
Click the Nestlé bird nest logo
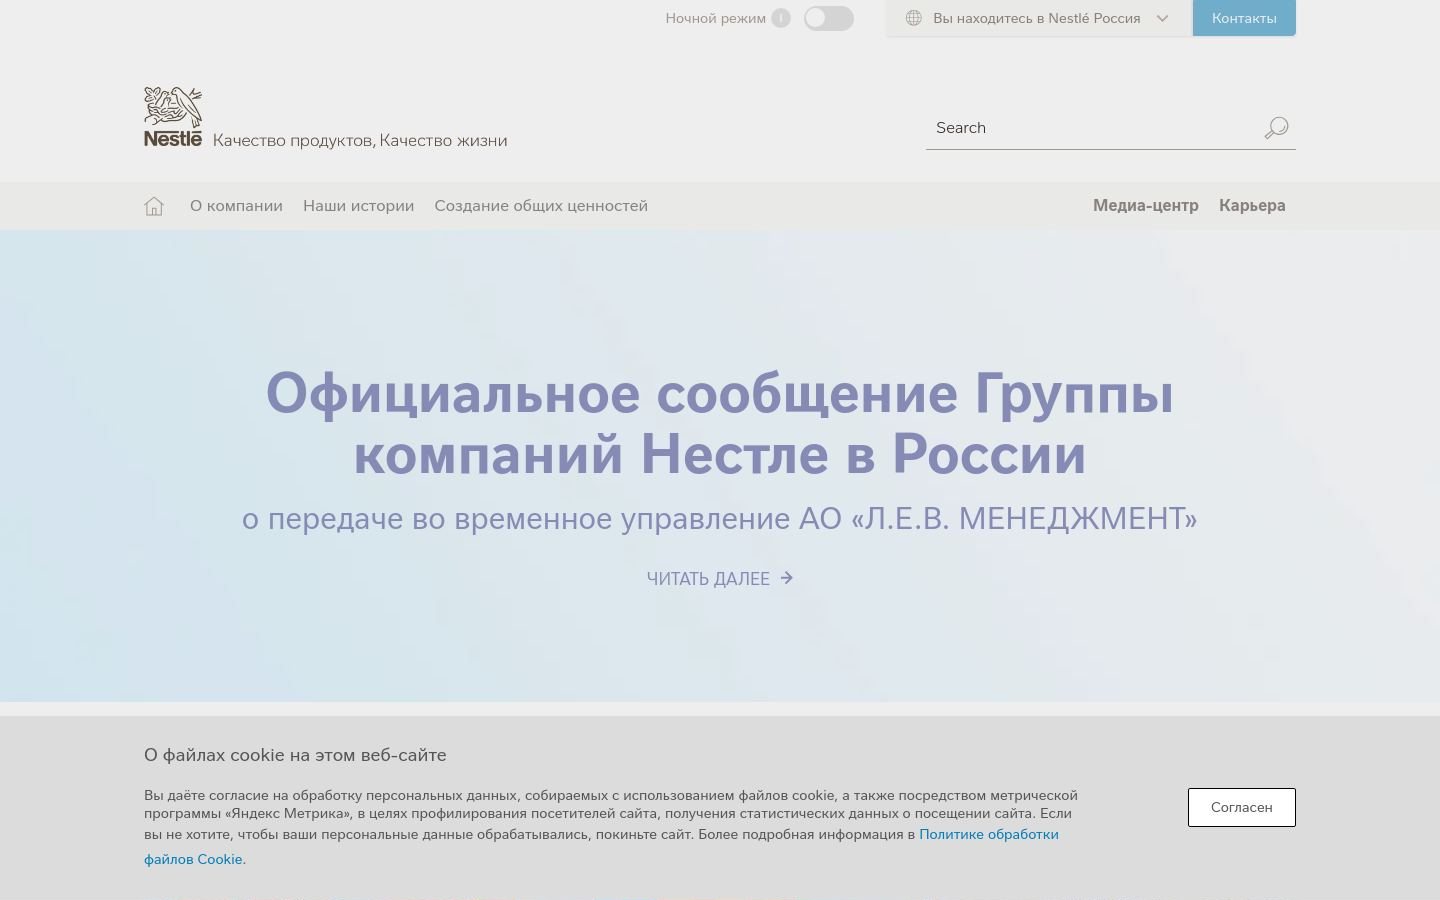(173, 117)
